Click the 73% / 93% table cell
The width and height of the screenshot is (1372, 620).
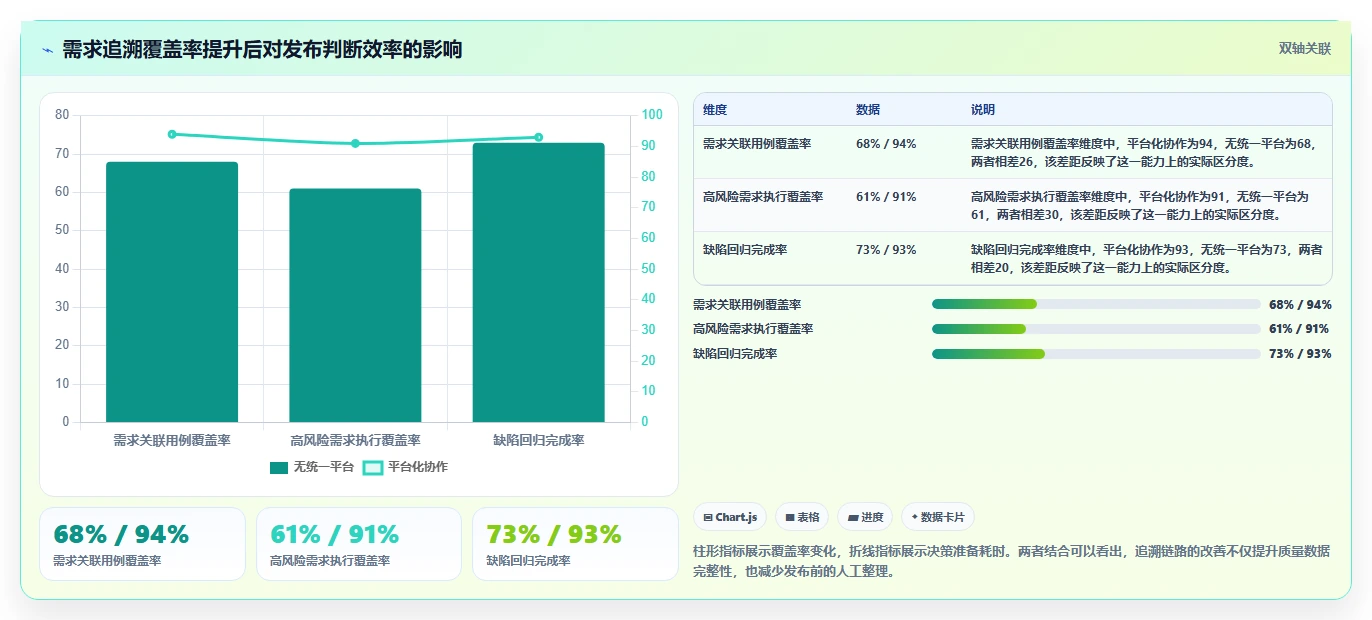click(886, 250)
